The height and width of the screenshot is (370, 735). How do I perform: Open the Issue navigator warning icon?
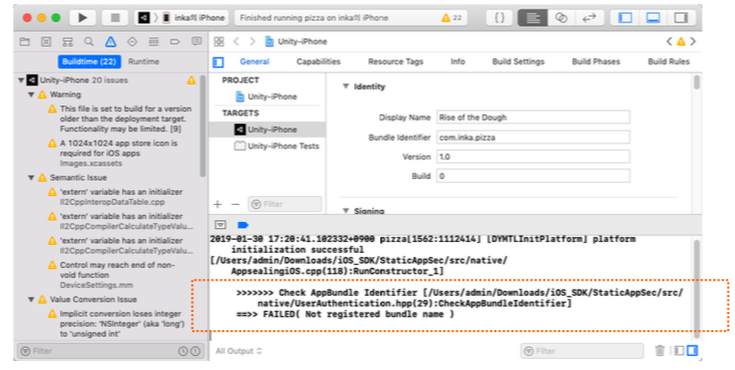click(x=111, y=42)
